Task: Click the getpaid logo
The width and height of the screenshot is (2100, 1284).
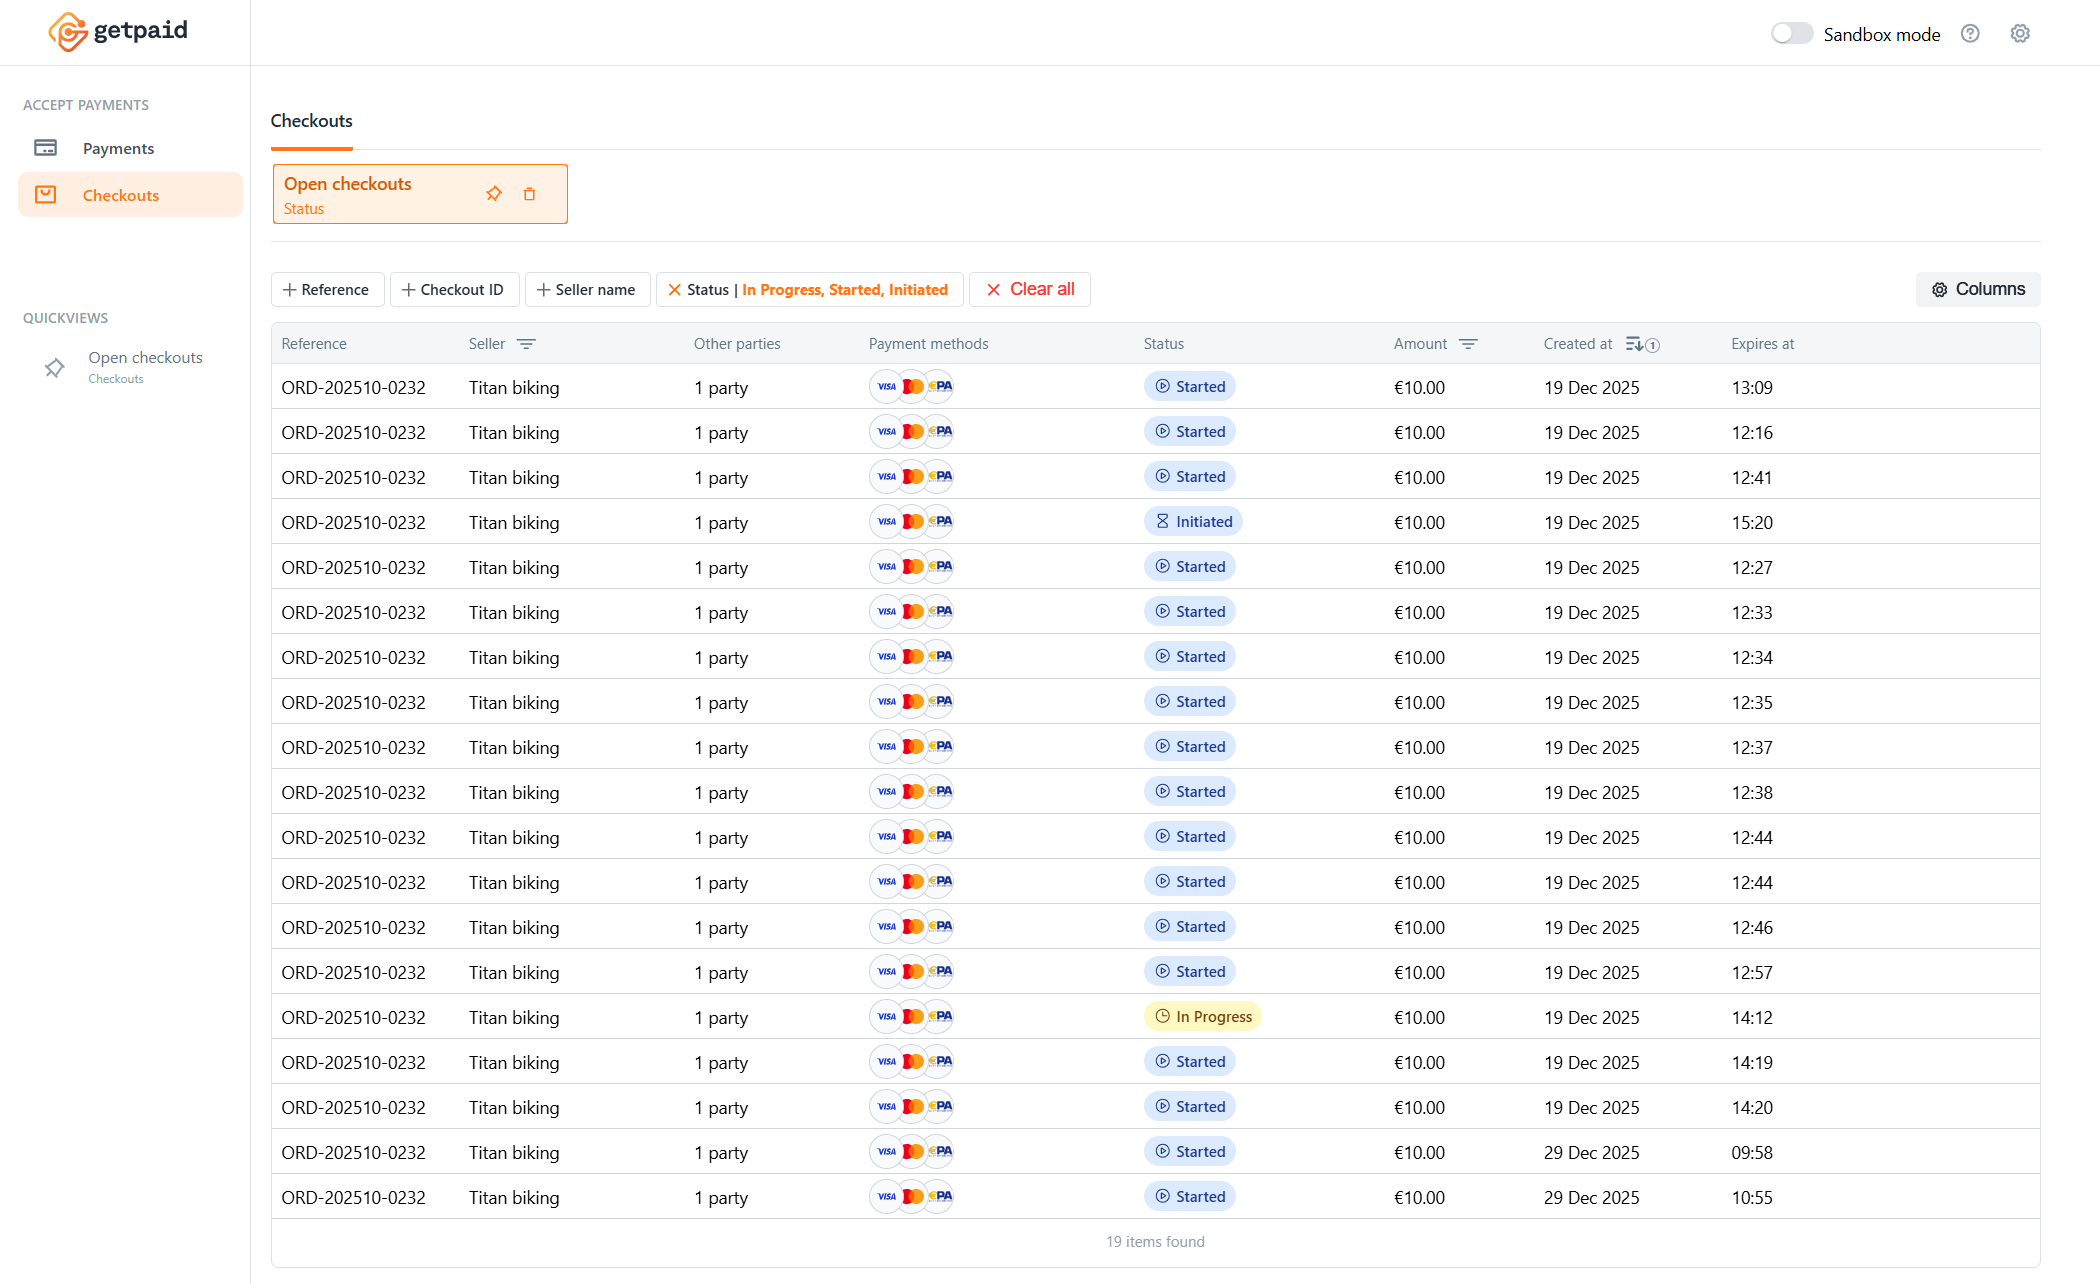Action: coord(116,31)
